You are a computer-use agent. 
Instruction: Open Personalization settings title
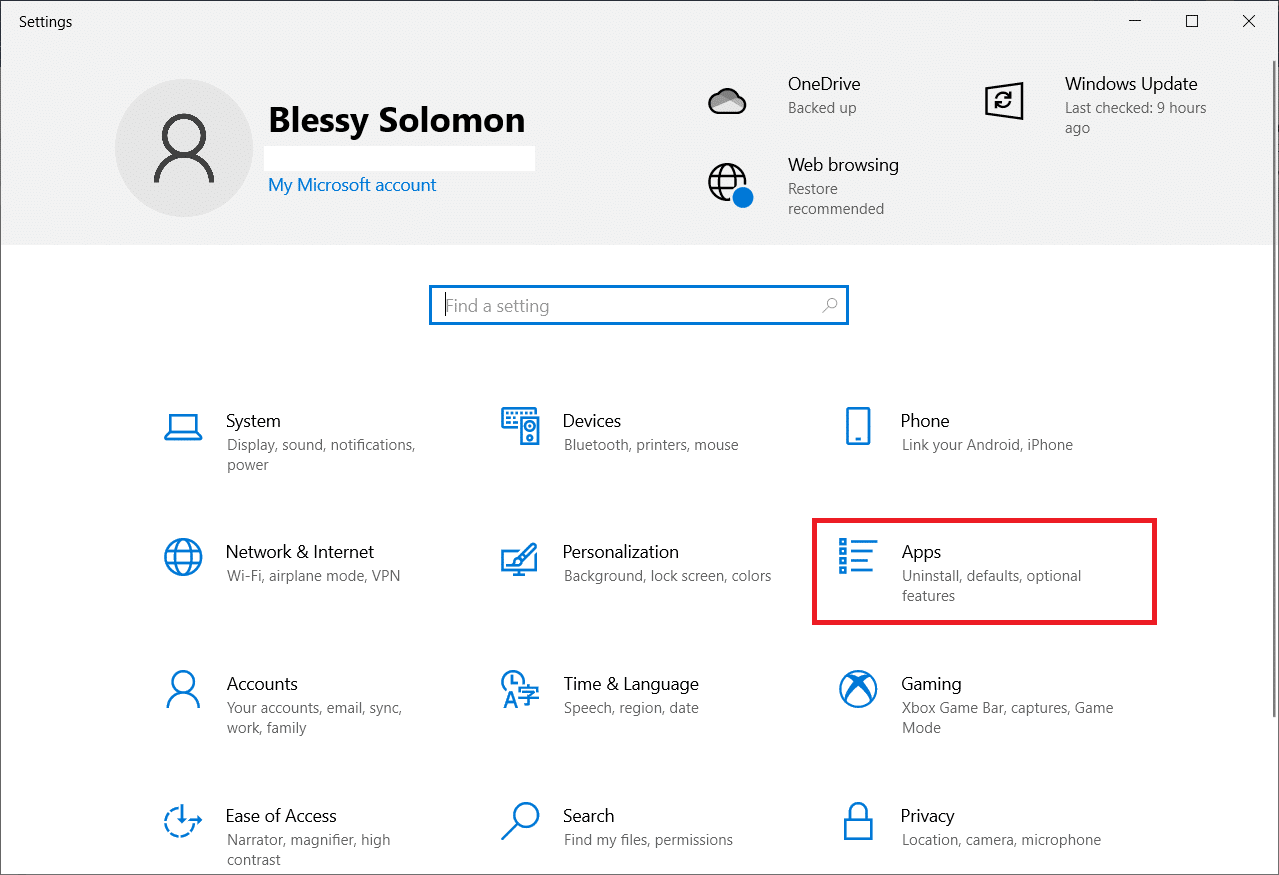point(621,552)
